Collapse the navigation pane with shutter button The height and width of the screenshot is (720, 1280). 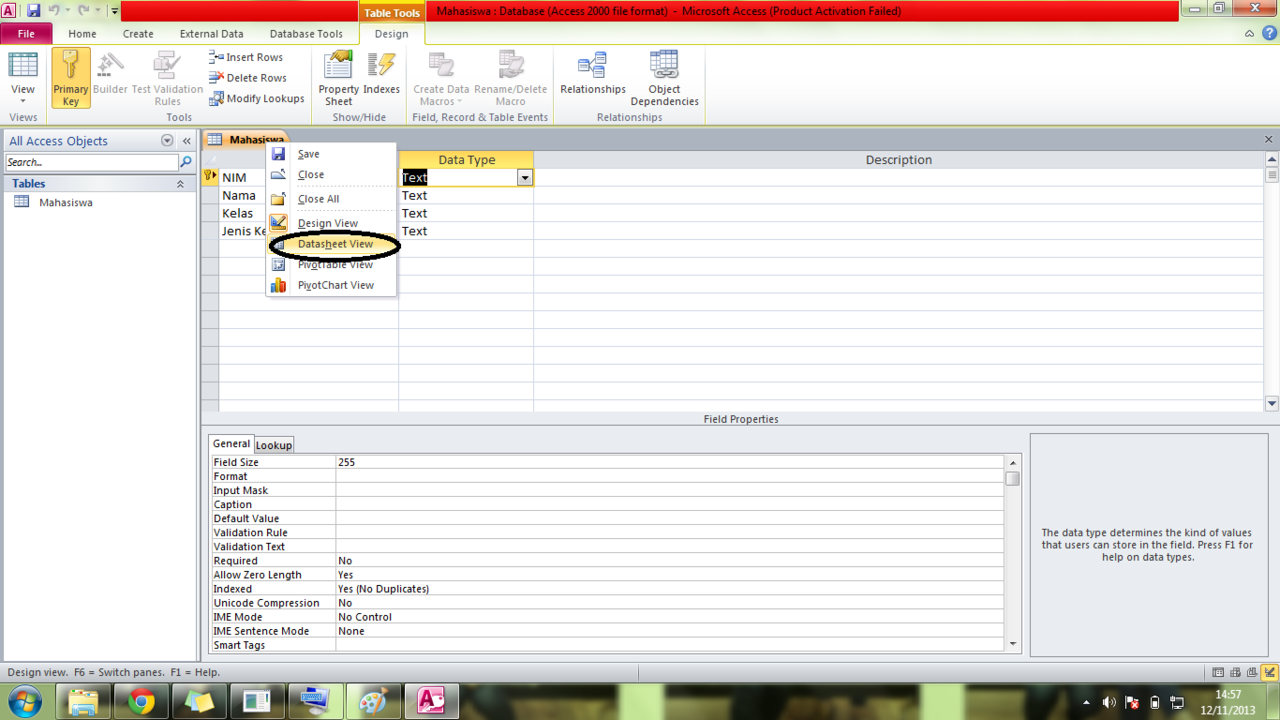tap(186, 141)
